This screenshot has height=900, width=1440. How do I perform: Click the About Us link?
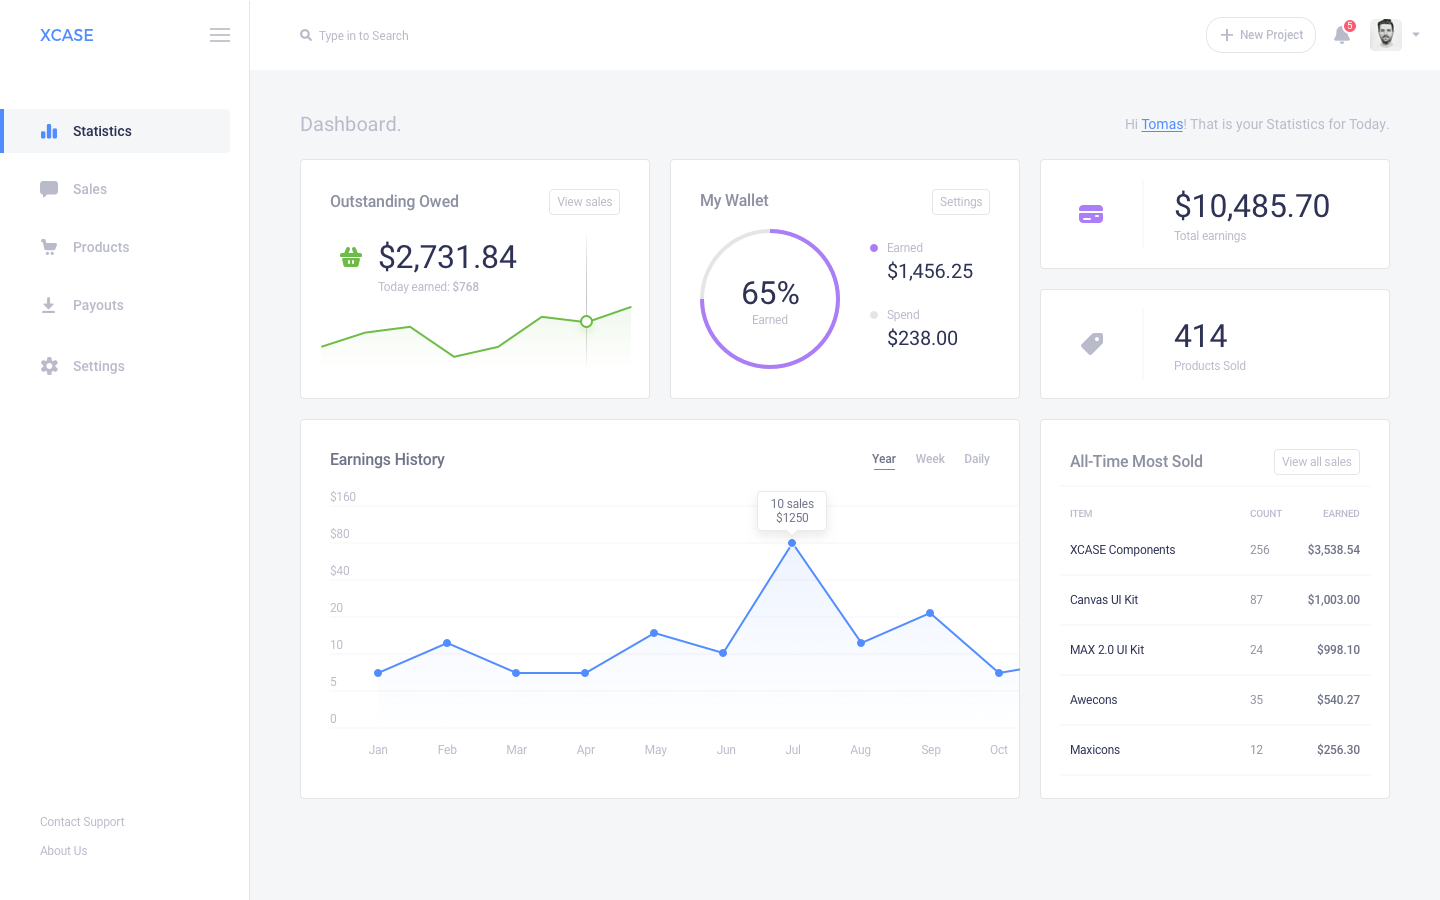coord(63,851)
